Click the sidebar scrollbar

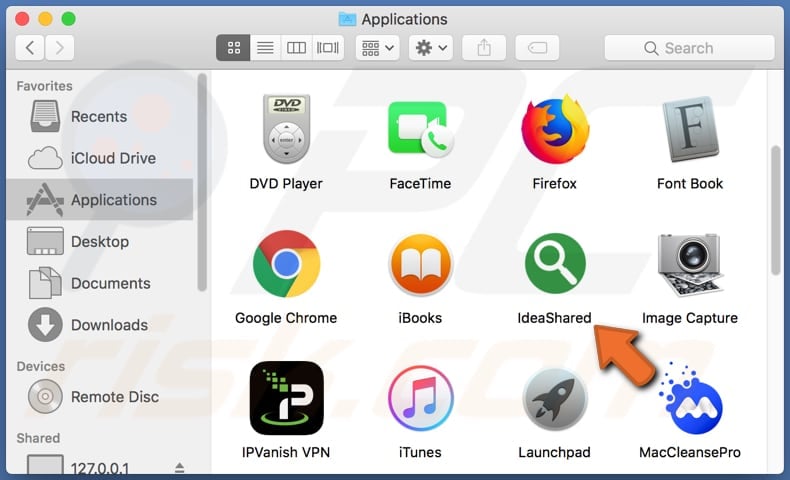(x=202, y=182)
